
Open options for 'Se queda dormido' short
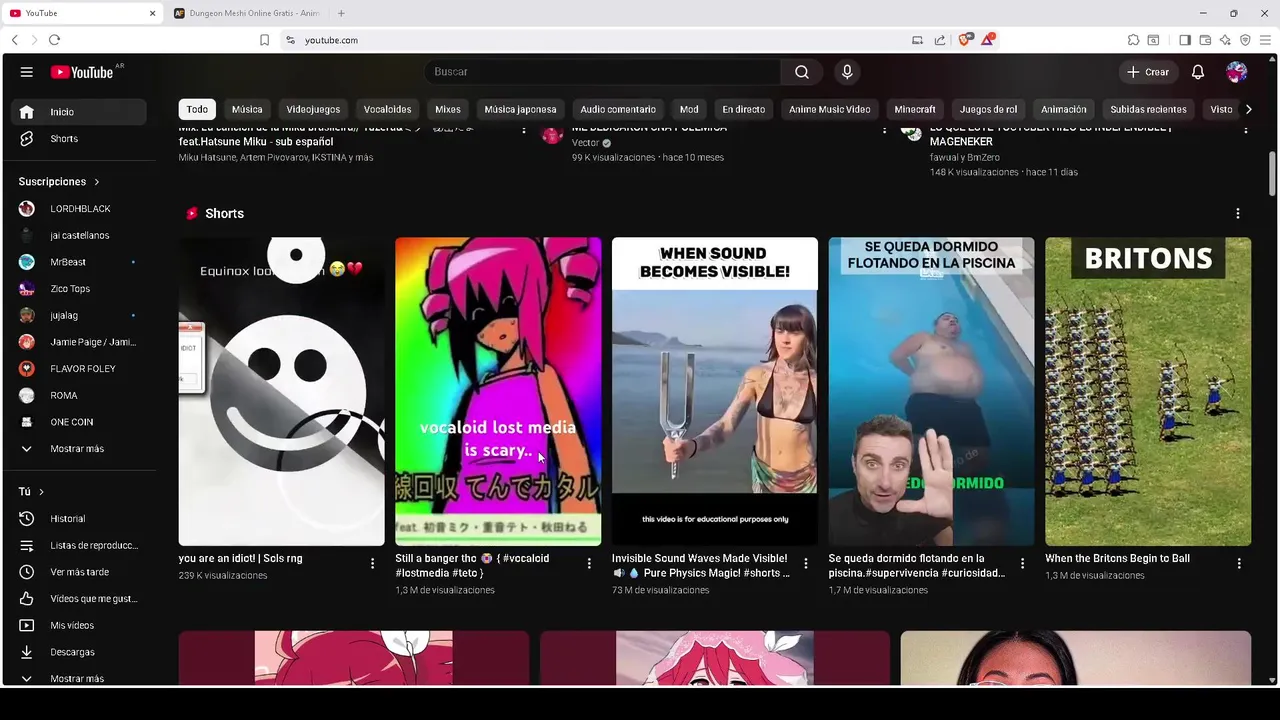tap(1022, 564)
